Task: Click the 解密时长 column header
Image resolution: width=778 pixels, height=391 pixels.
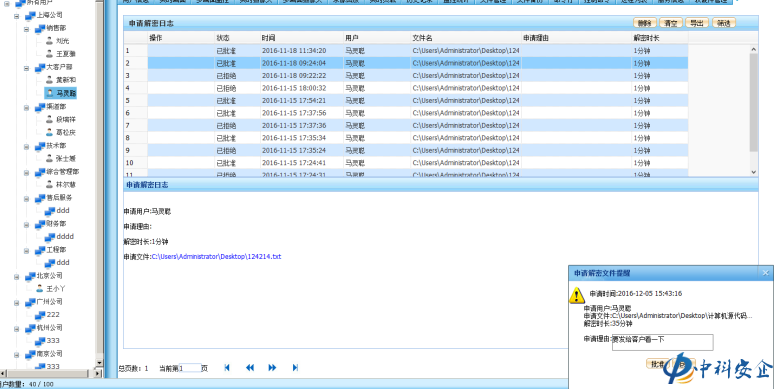Action: click(x=659, y=38)
